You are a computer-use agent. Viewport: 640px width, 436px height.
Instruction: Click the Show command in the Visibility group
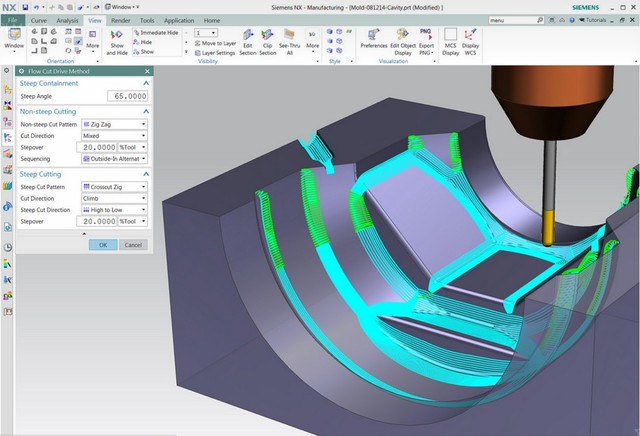pos(144,52)
